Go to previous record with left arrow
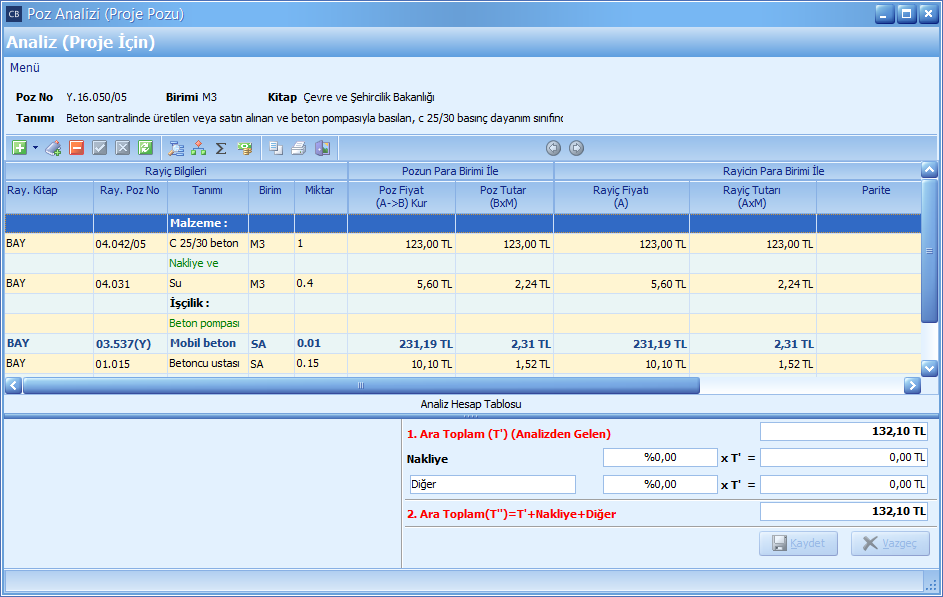Viewport: 943px width, 597px height. [x=554, y=148]
